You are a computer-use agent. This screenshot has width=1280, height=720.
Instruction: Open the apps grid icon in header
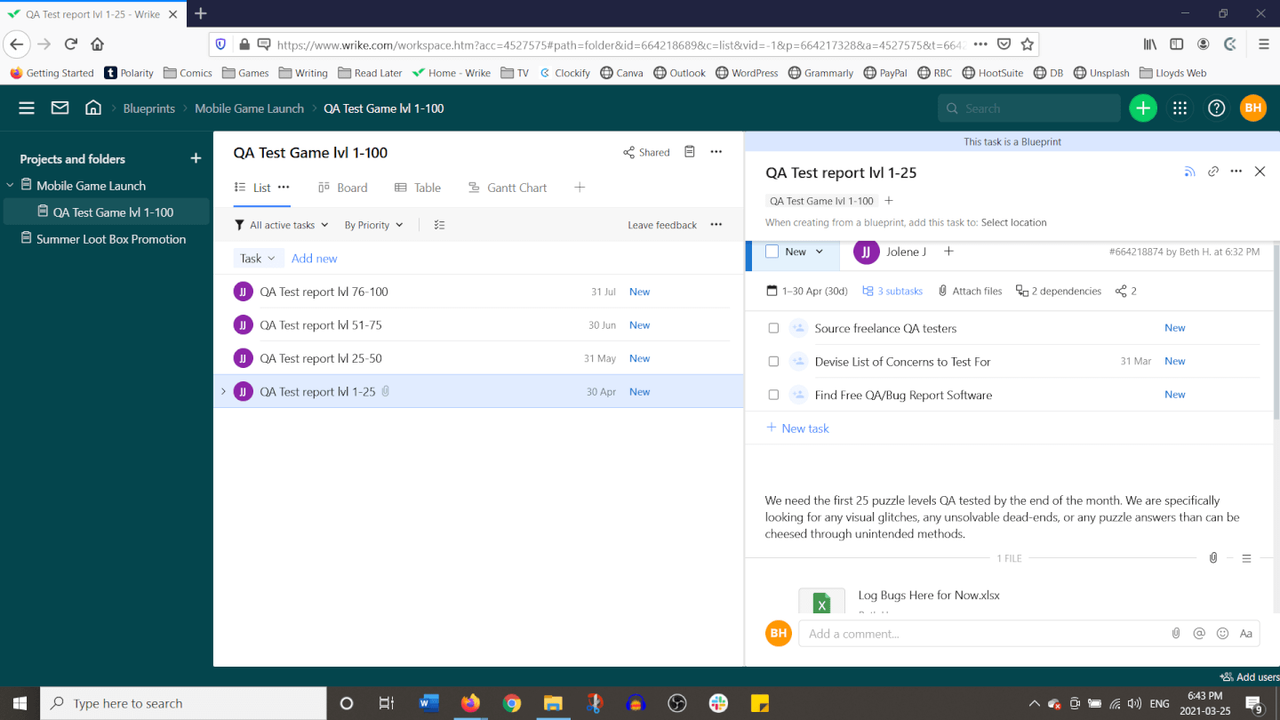click(x=1180, y=108)
